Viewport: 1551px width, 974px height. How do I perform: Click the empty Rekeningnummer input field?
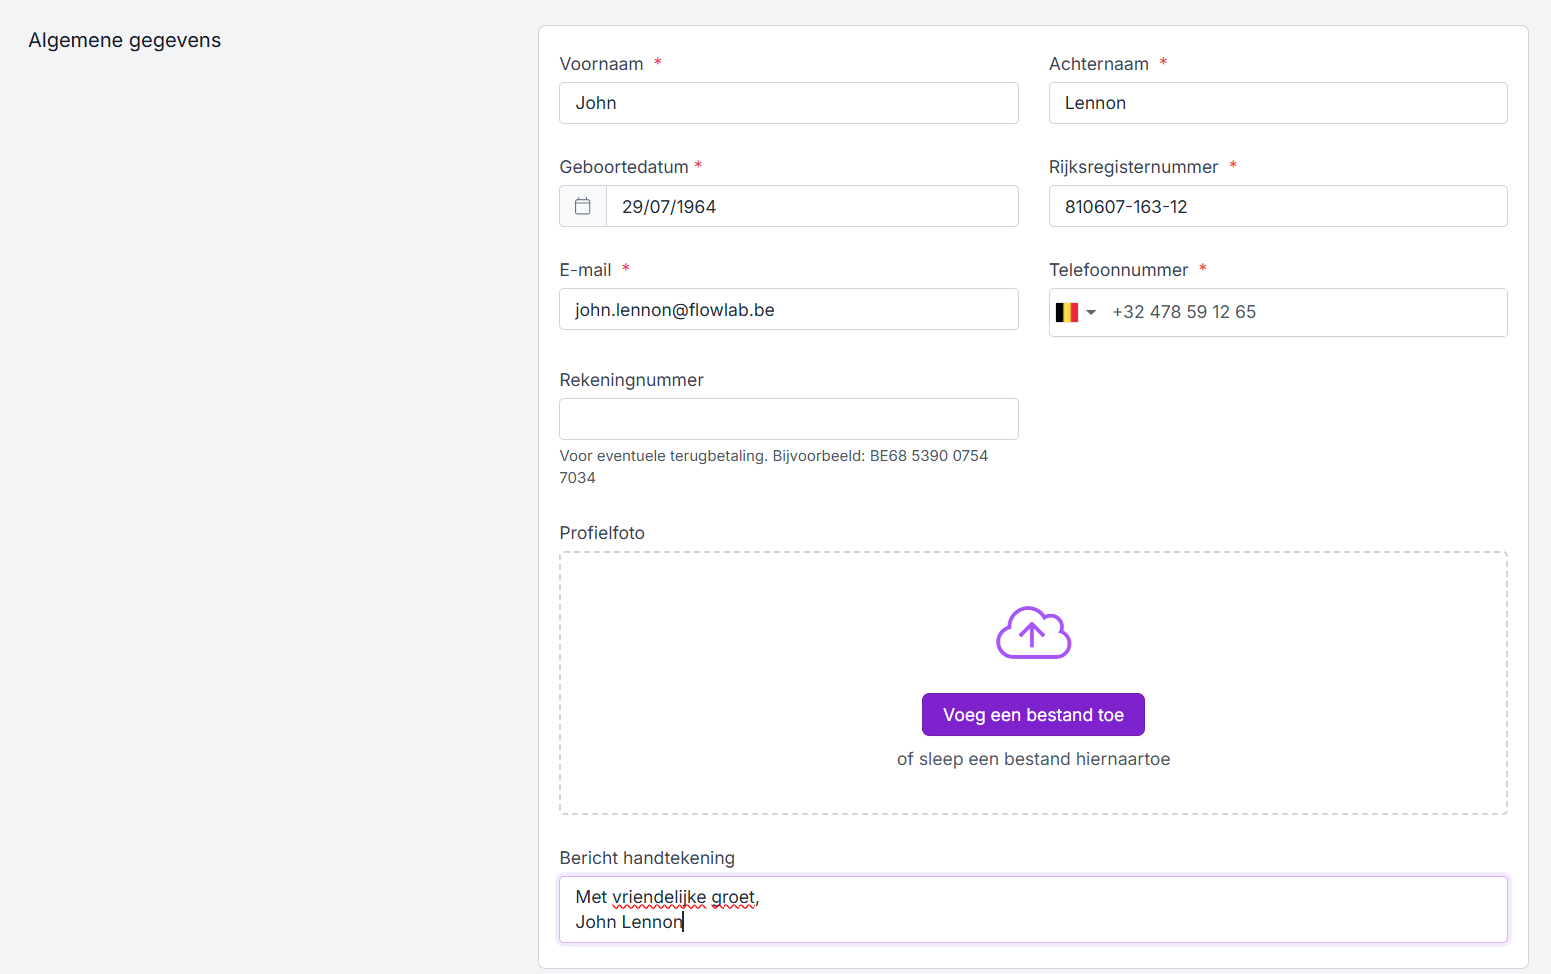788,419
